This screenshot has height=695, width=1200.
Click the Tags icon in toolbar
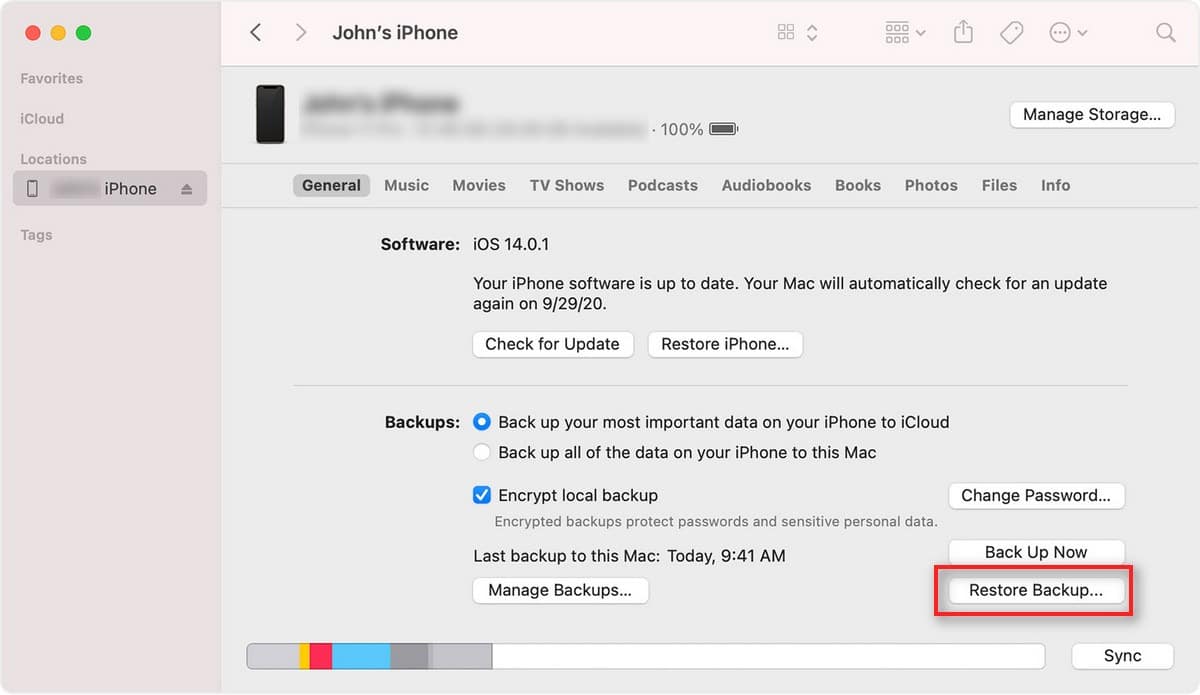click(1012, 32)
